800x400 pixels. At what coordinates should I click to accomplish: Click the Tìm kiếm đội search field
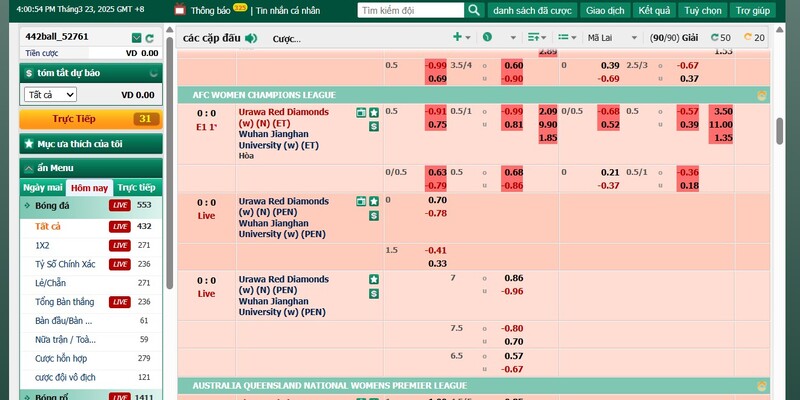point(411,10)
